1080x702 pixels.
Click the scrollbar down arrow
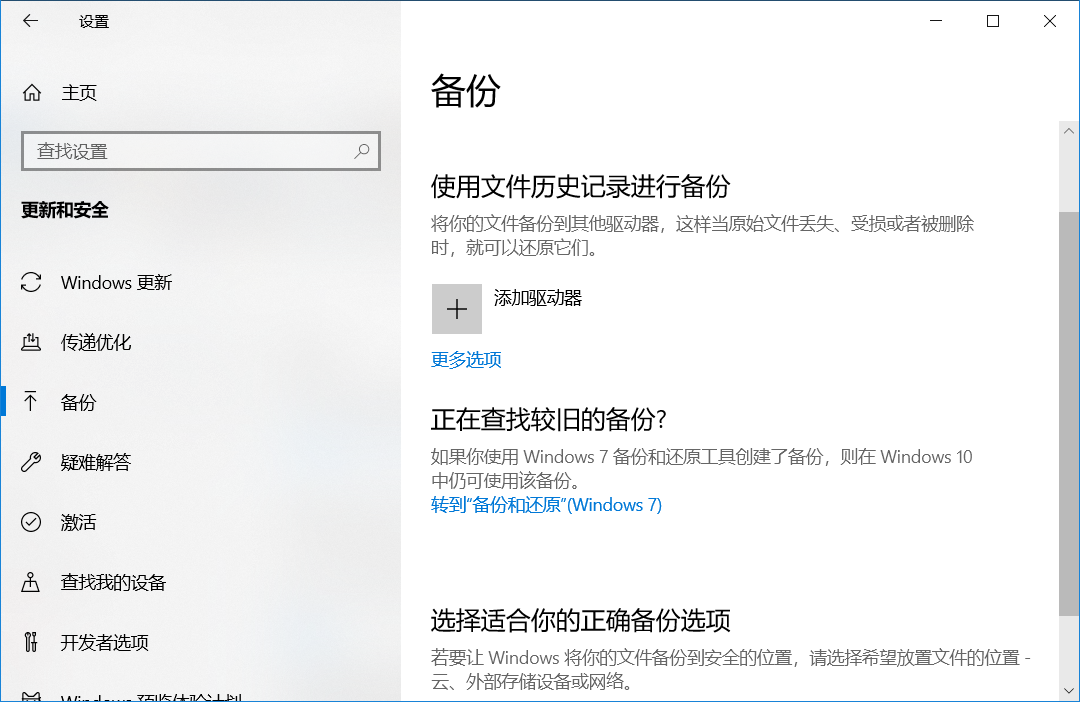(x=1069, y=690)
